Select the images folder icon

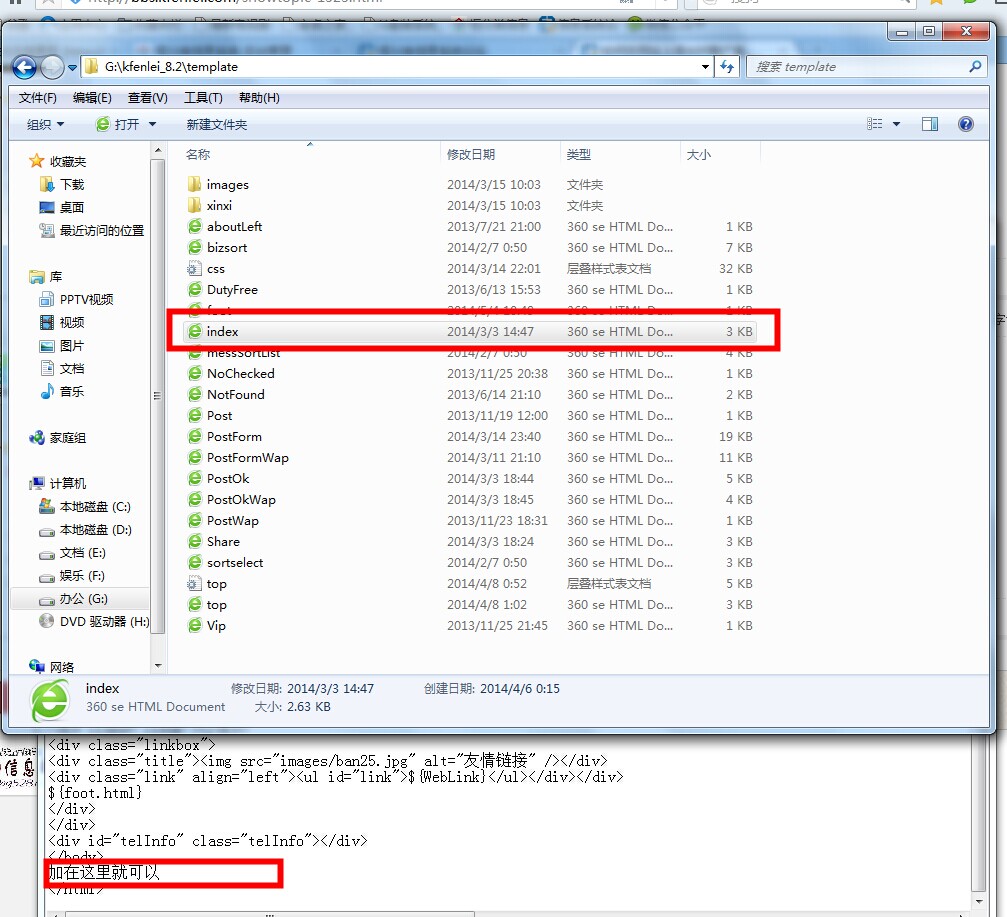tap(195, 184)
